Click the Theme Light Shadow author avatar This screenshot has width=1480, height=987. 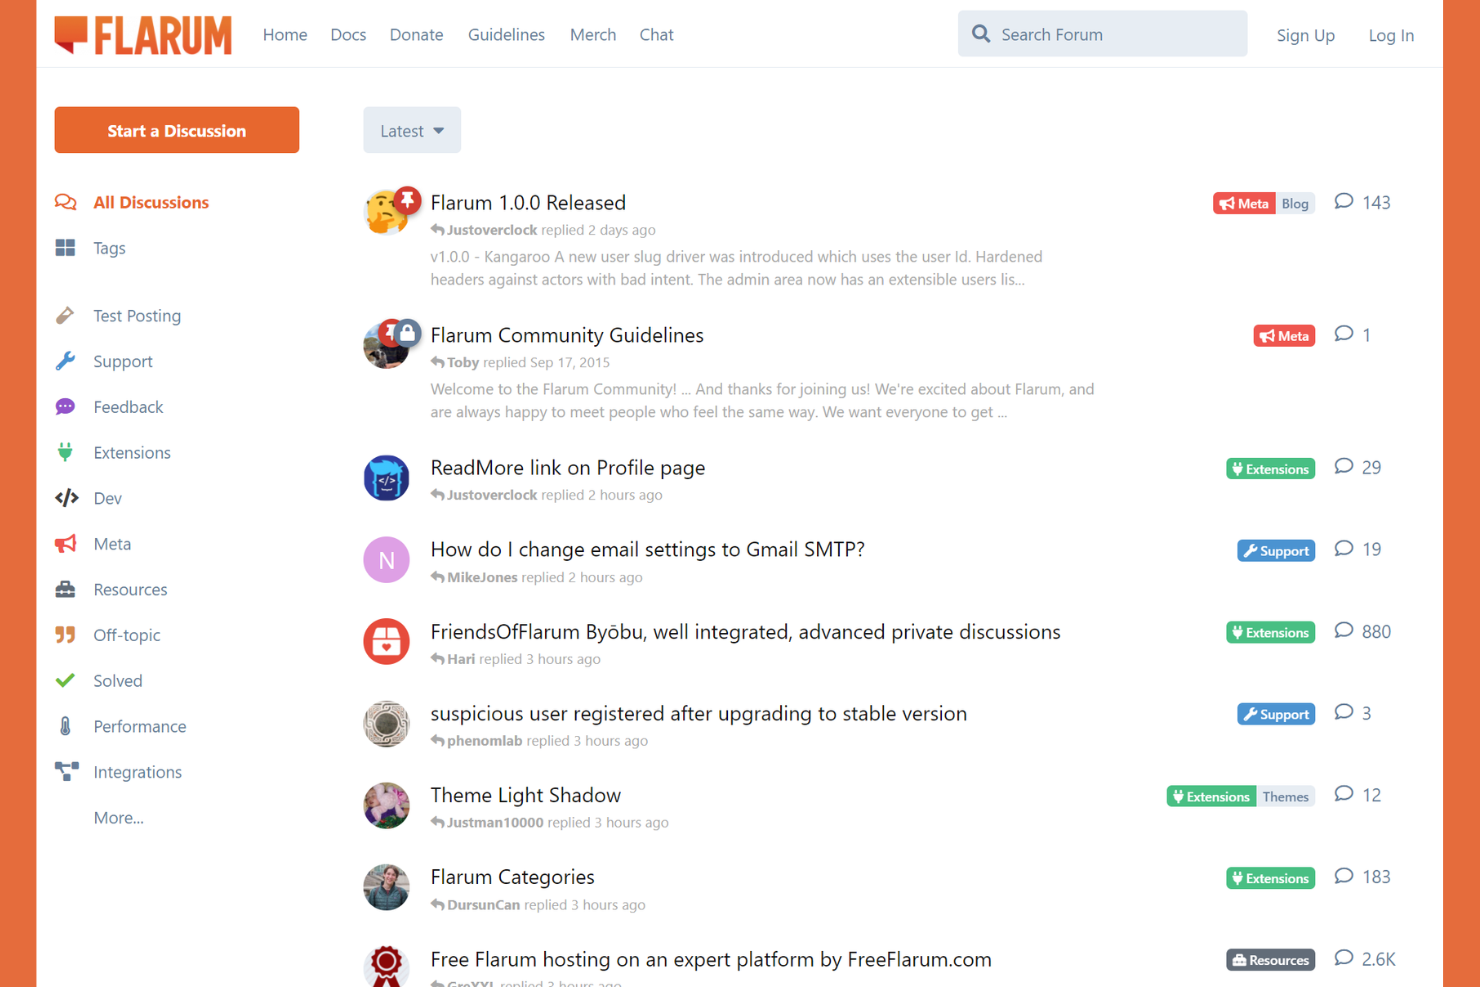(x=387, y=806)
